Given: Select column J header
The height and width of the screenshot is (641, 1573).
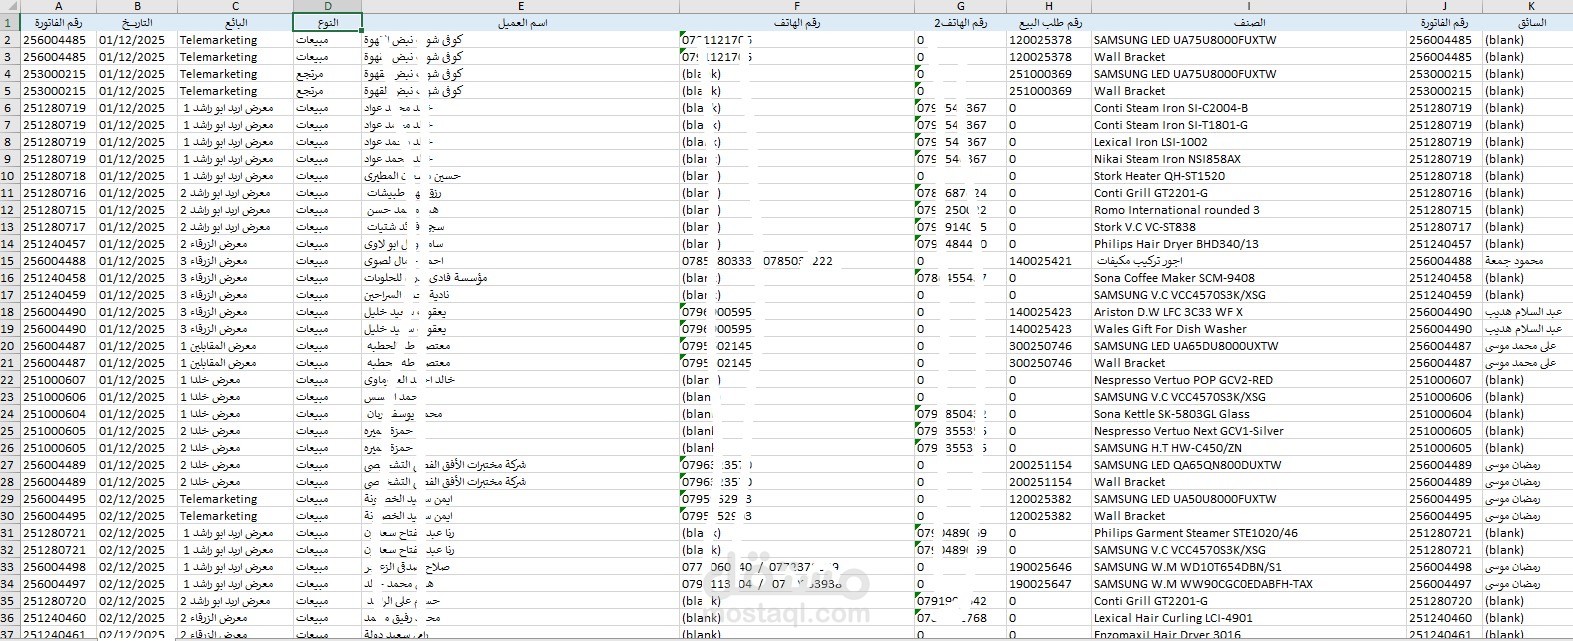Looking at the screenshot, I should pyautogui.click(x=1444, y=6).
